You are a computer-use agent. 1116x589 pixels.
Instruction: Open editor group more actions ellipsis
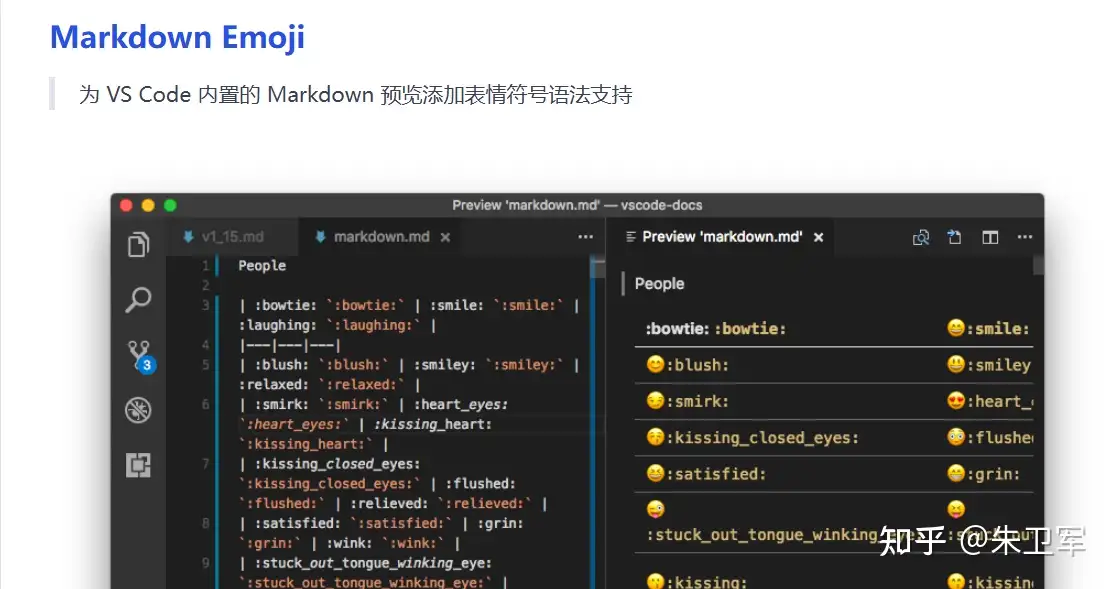585,237
